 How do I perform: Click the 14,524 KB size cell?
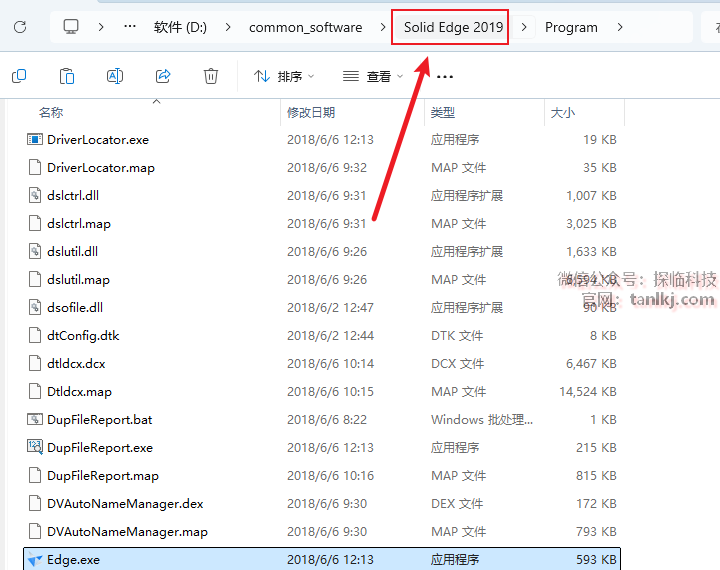coord(588,392)
